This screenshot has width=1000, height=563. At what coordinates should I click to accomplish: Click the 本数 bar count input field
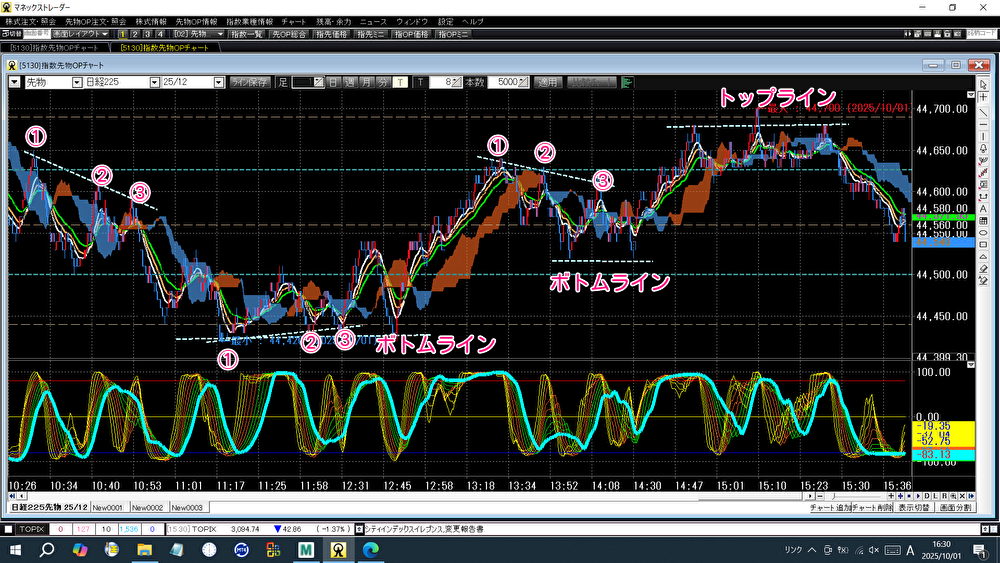click(x=508, y=83)
